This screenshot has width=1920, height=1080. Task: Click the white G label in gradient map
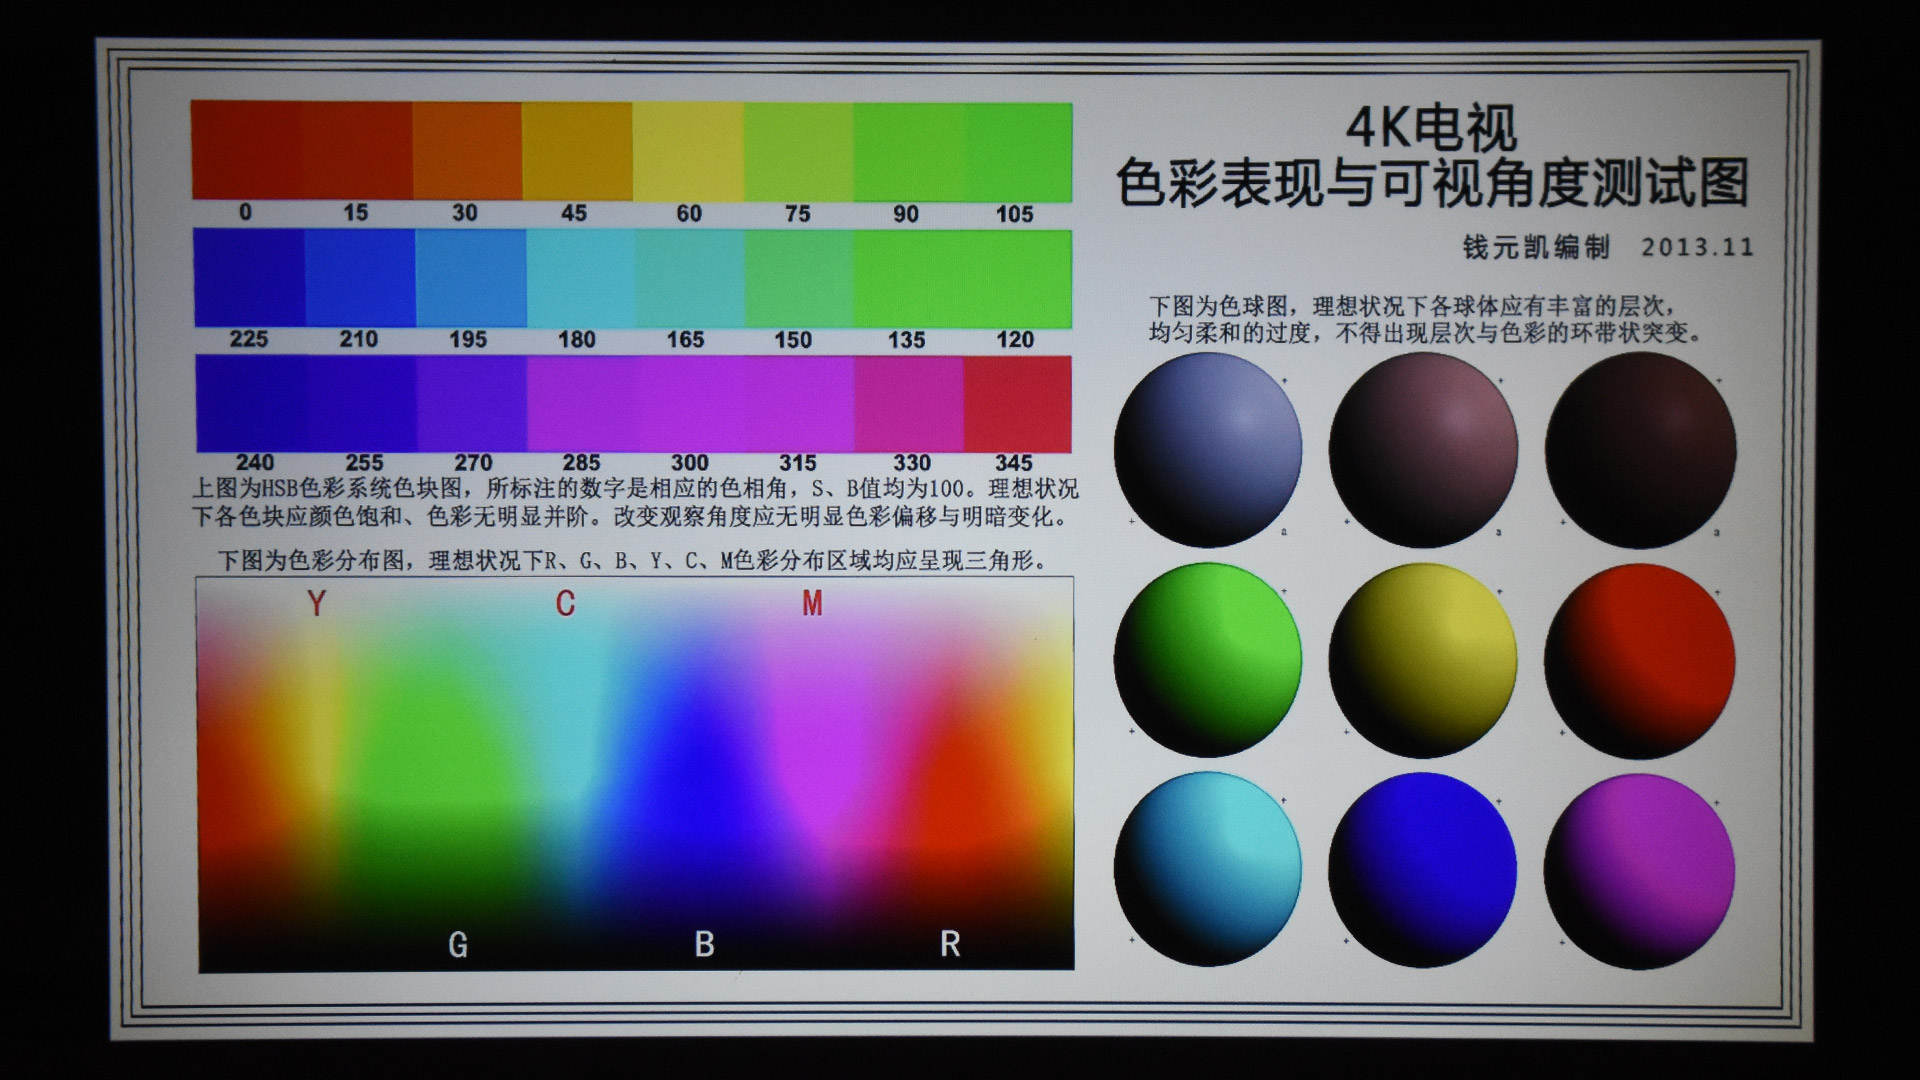[458, 944]
